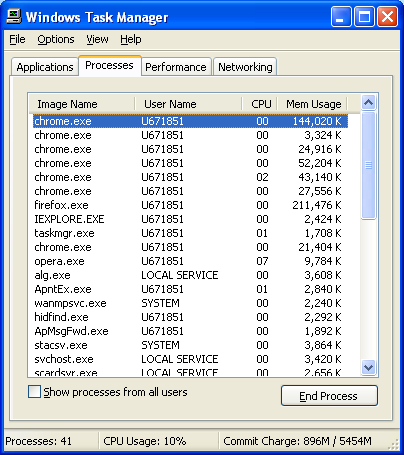Screen dimensions: 404x455
Task: Select chrome.exe row with 27,556 K
Action: [x=190, y=191]
